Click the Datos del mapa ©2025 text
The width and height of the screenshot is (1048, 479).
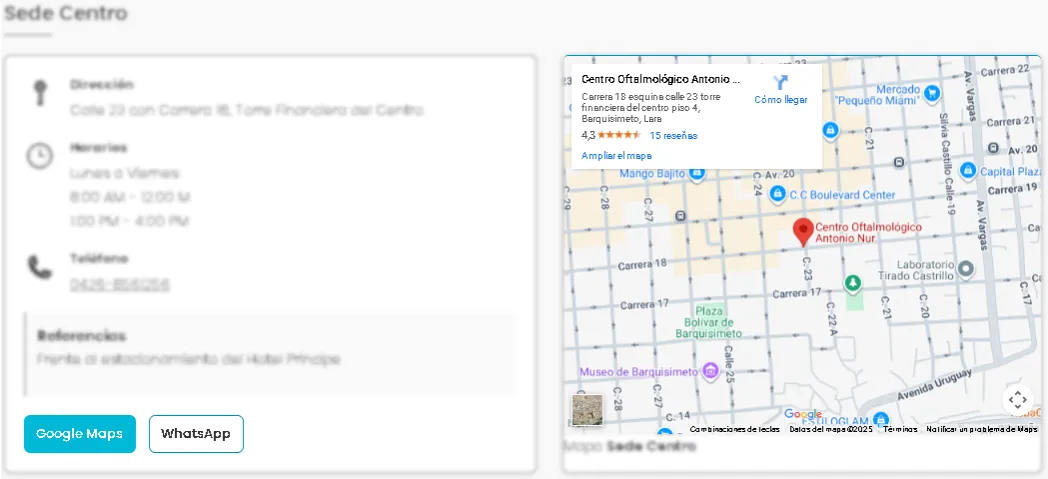(x=831, y=430)
